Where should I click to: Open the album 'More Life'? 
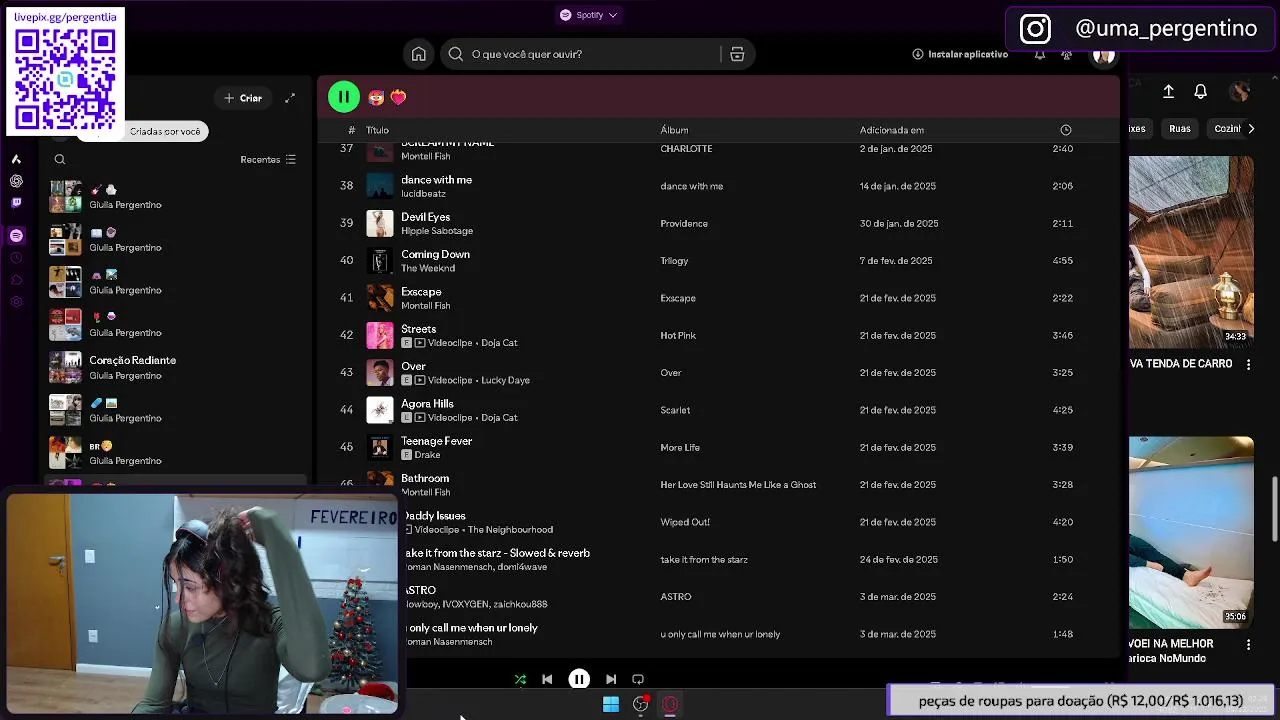click(680, 448)
